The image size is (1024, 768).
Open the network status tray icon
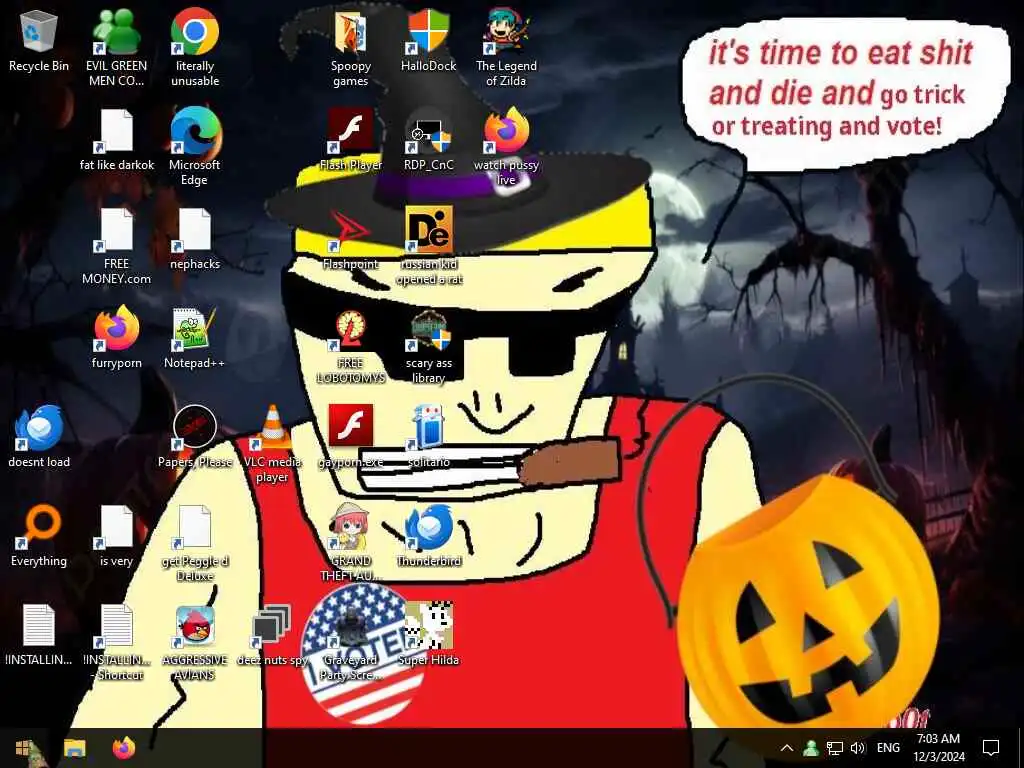pyautogui.click(x=834, y=748)
